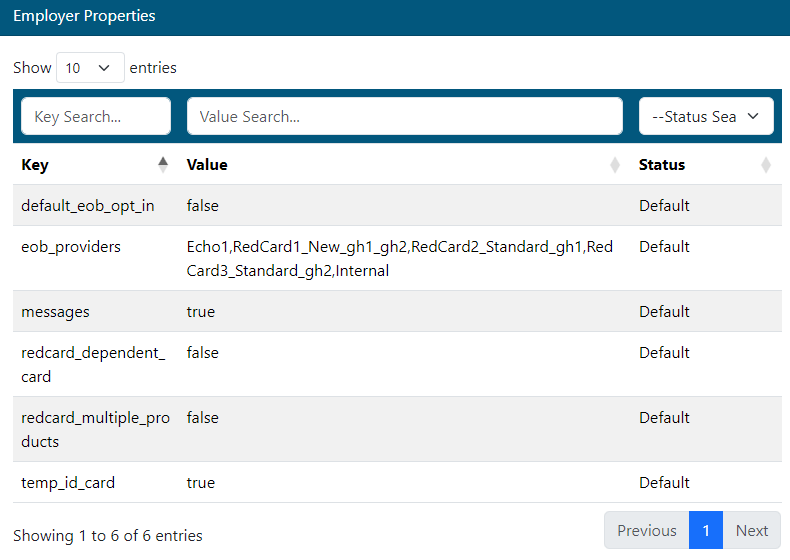
Task: Go to the Previous page
Action: (x=646, y=531)
